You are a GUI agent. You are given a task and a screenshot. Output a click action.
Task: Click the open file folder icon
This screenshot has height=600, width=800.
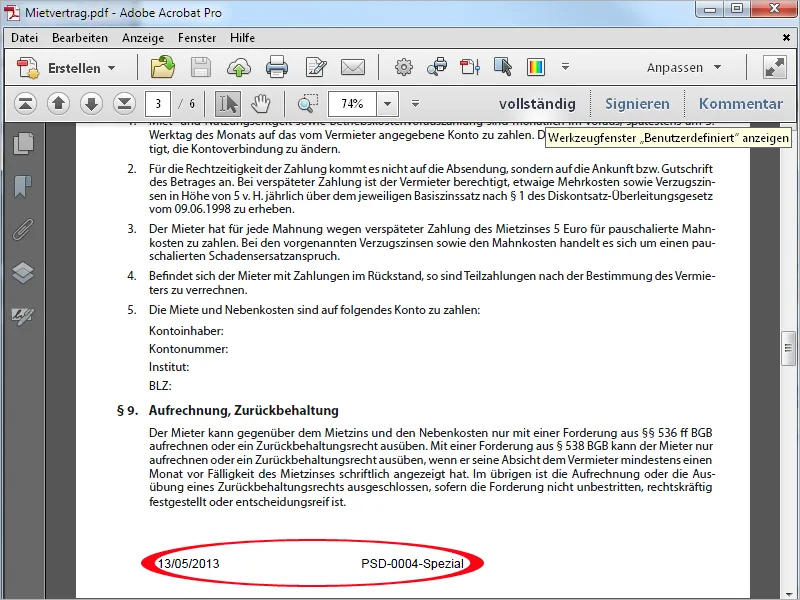point(163,67)
